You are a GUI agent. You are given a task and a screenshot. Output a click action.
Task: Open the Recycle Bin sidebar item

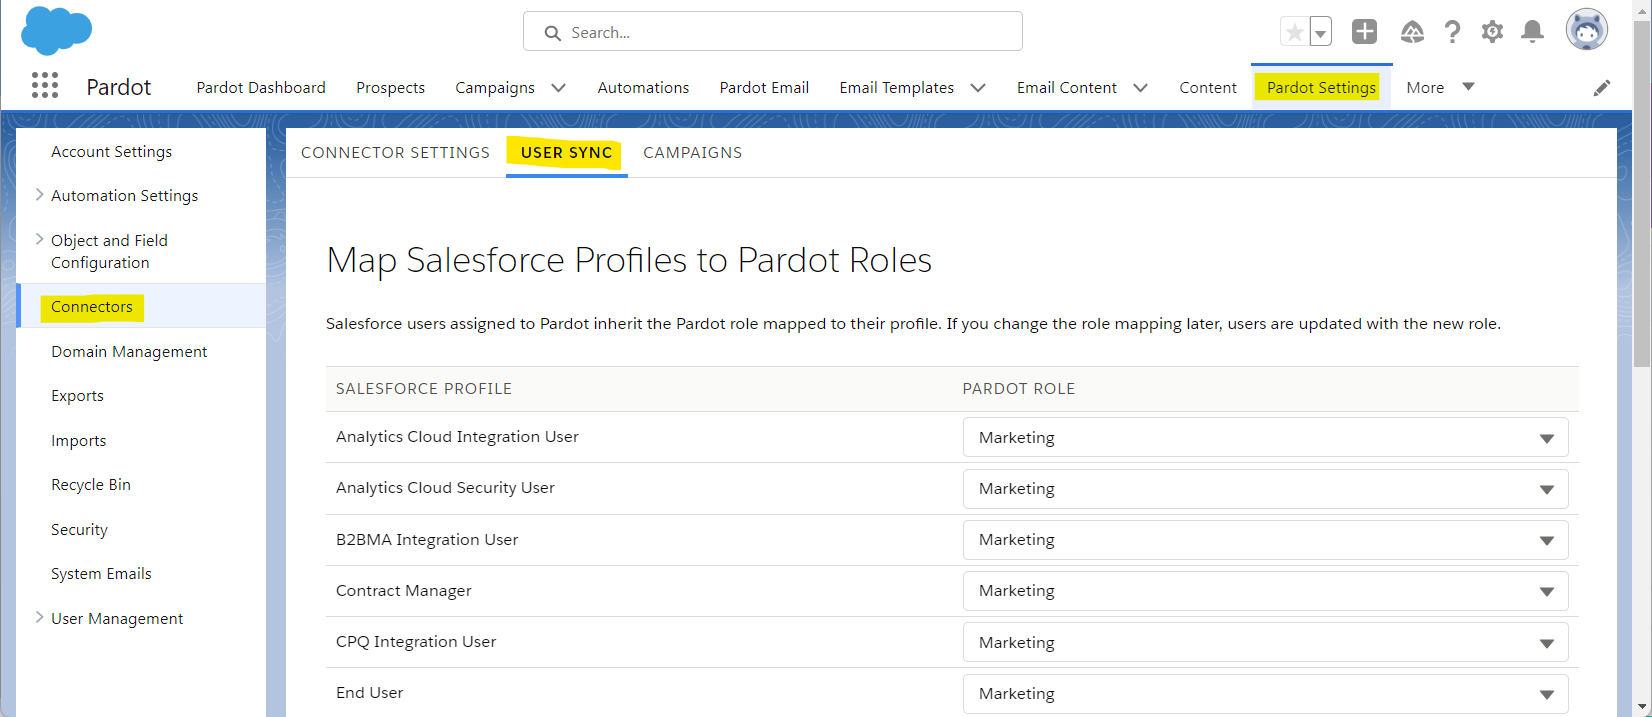tap(91, 485)
